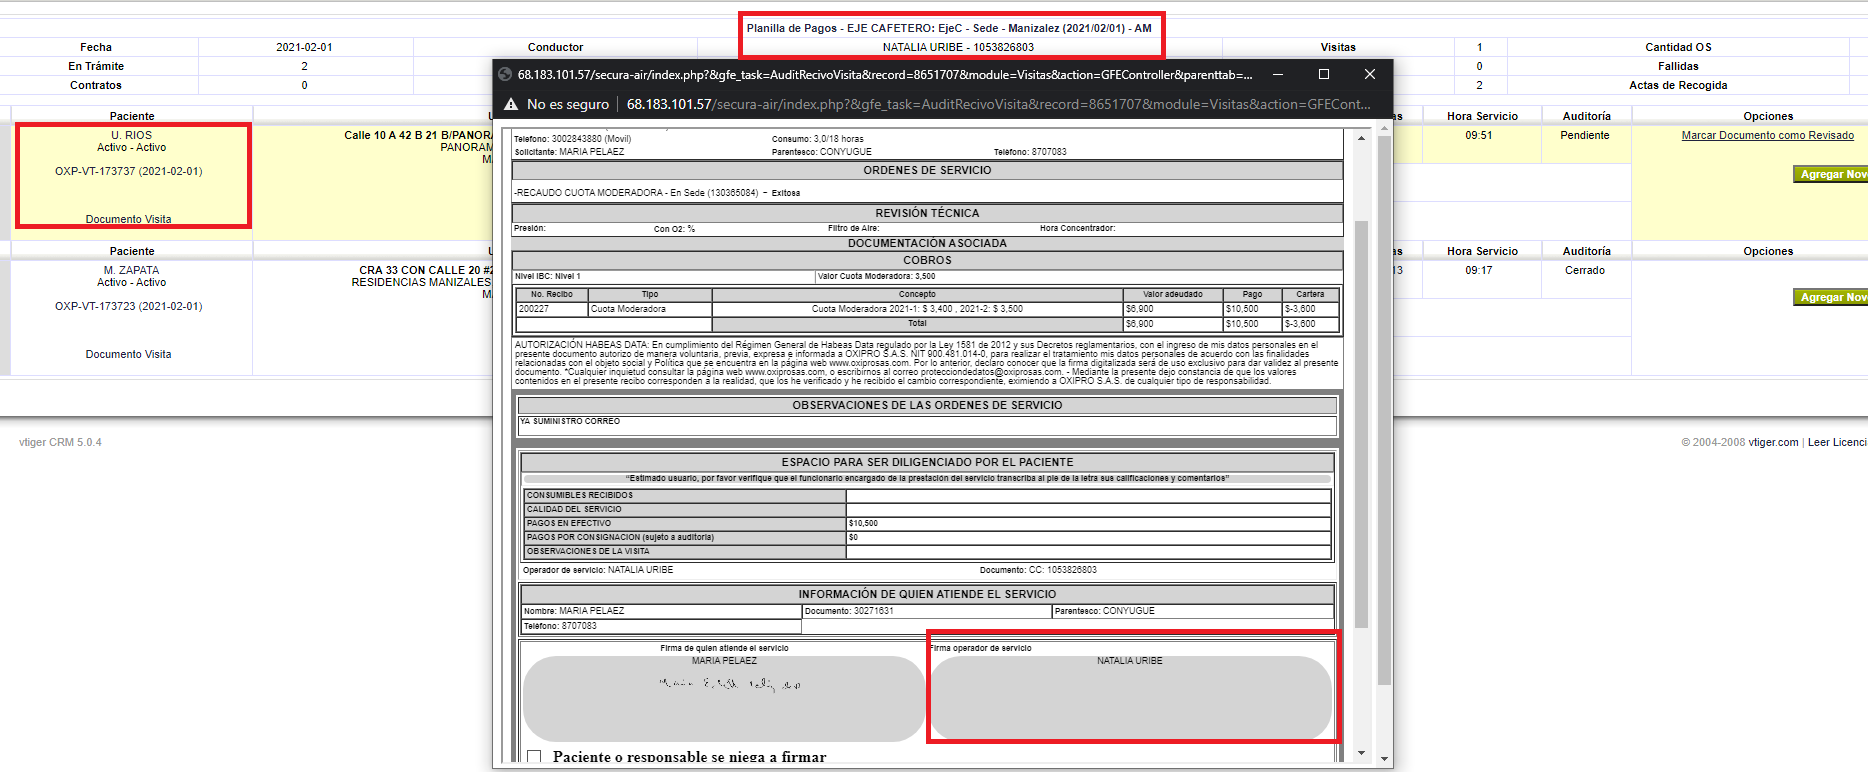Click the 'En Trámite' label
The image size is (1868, 772).
pos(96,66)
